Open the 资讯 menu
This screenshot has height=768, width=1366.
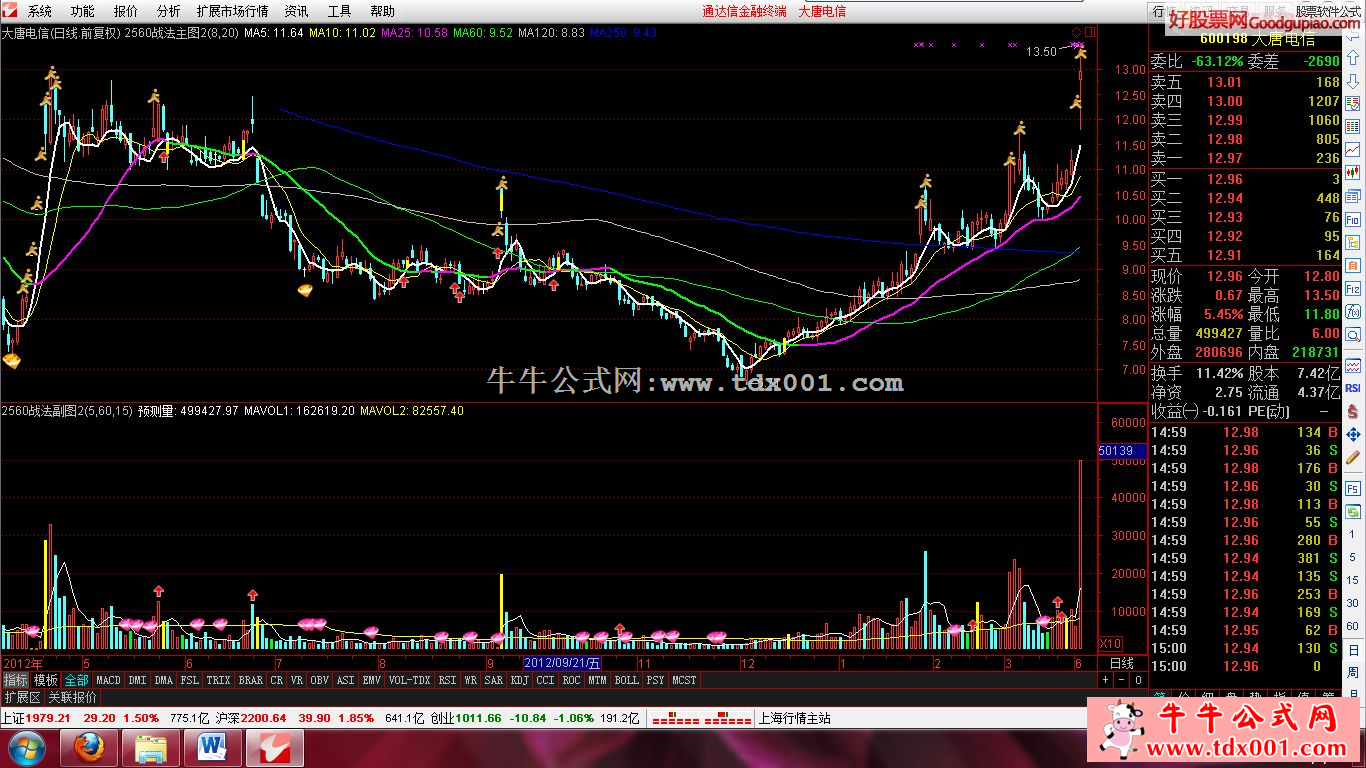[296, 11]
